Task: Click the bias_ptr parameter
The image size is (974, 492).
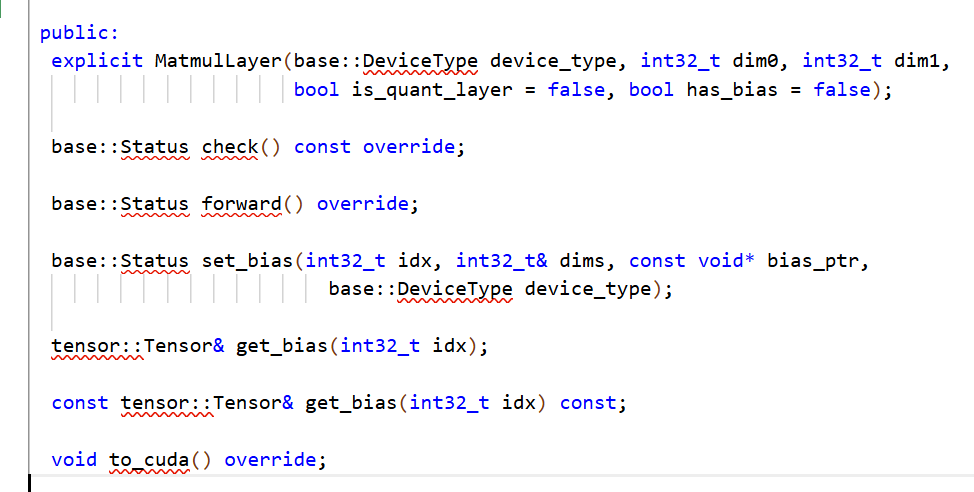Action: (x=812, y=261)
